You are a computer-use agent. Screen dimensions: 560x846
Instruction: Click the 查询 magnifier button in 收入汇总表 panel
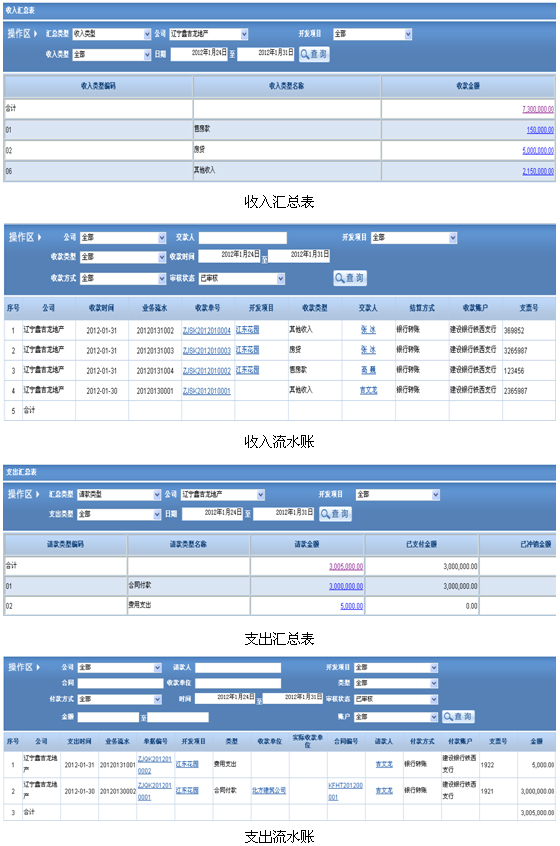pos(314,54)
